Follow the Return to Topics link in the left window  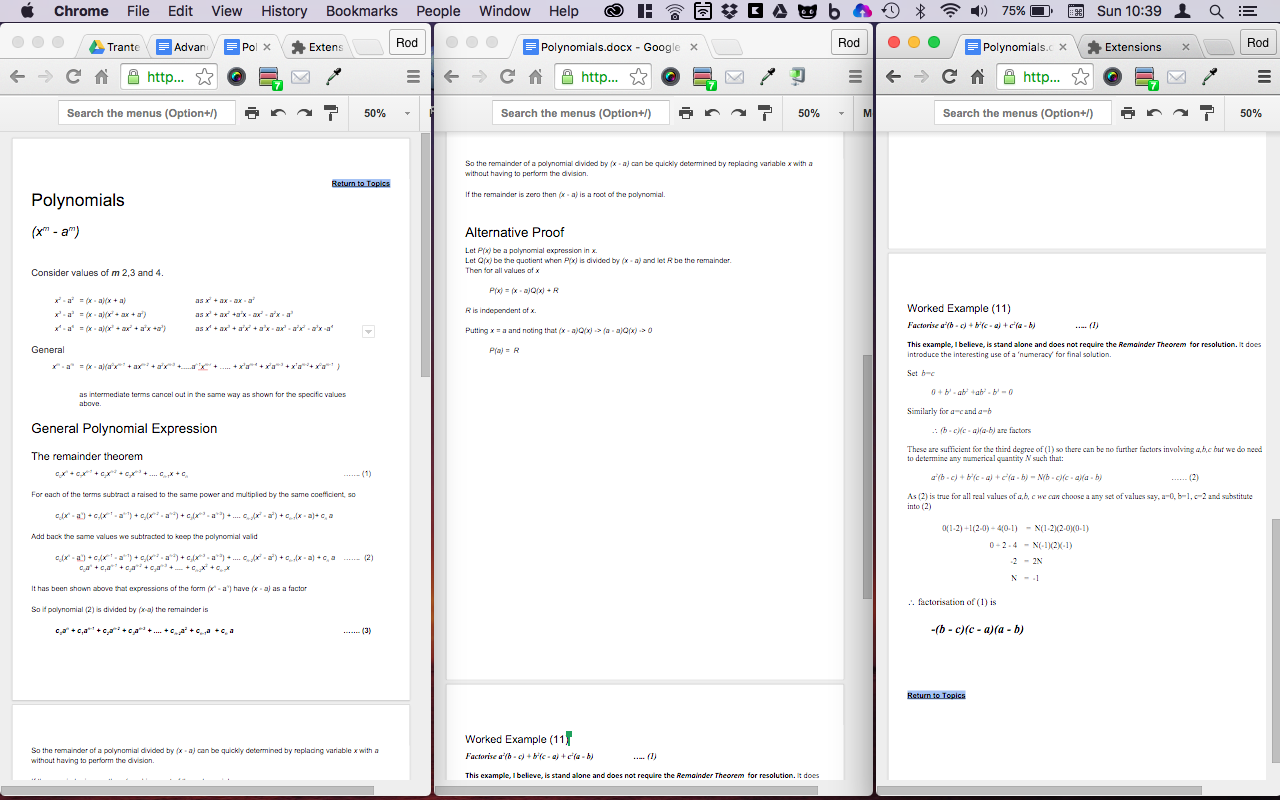361,183
